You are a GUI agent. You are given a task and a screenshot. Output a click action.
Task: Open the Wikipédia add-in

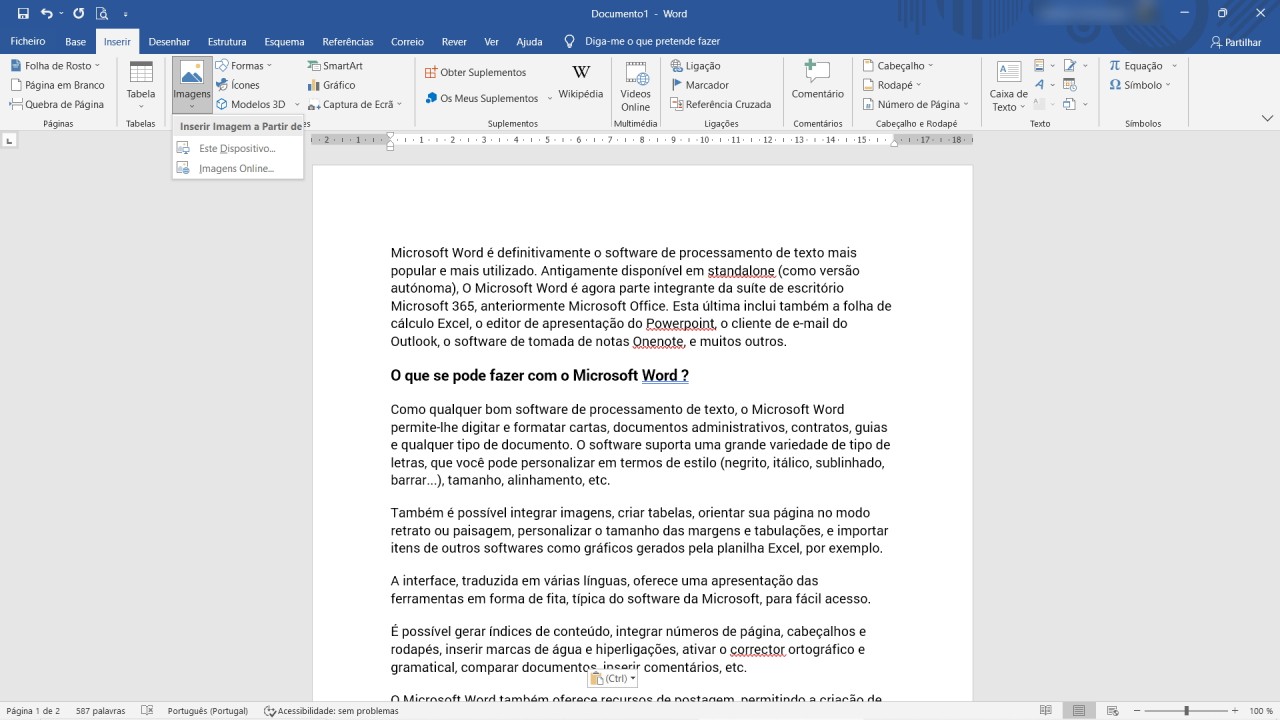coord(581,82)
